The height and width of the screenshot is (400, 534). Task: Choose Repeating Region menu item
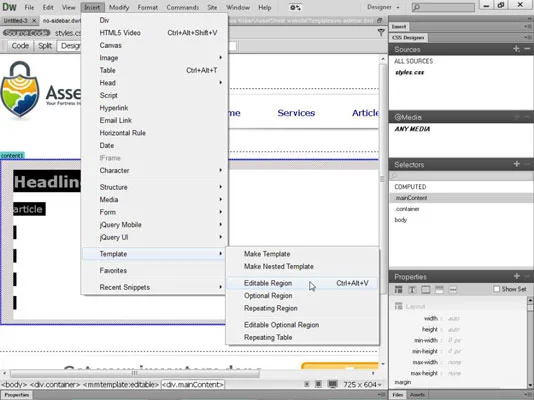[302, 308]
